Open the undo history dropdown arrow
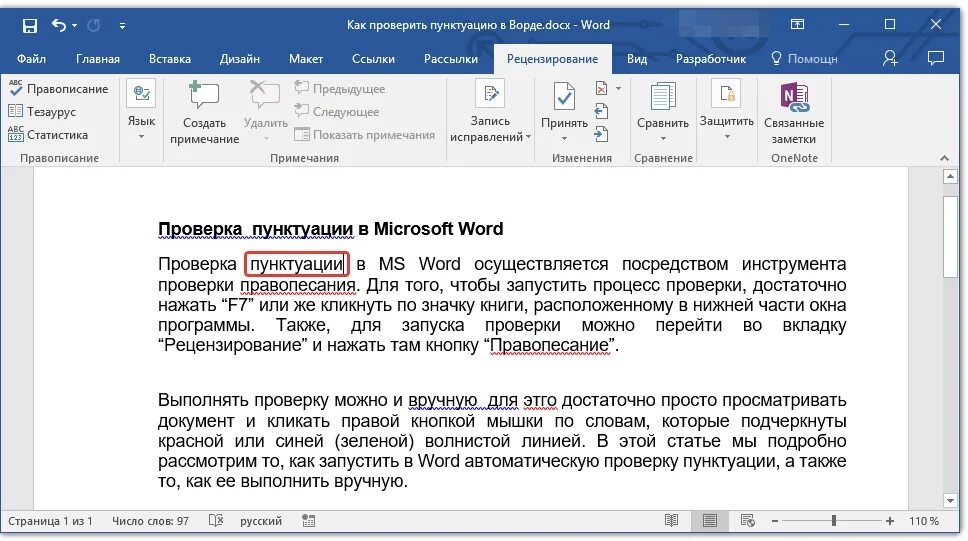The image size is (968, 541). [75, 25]
